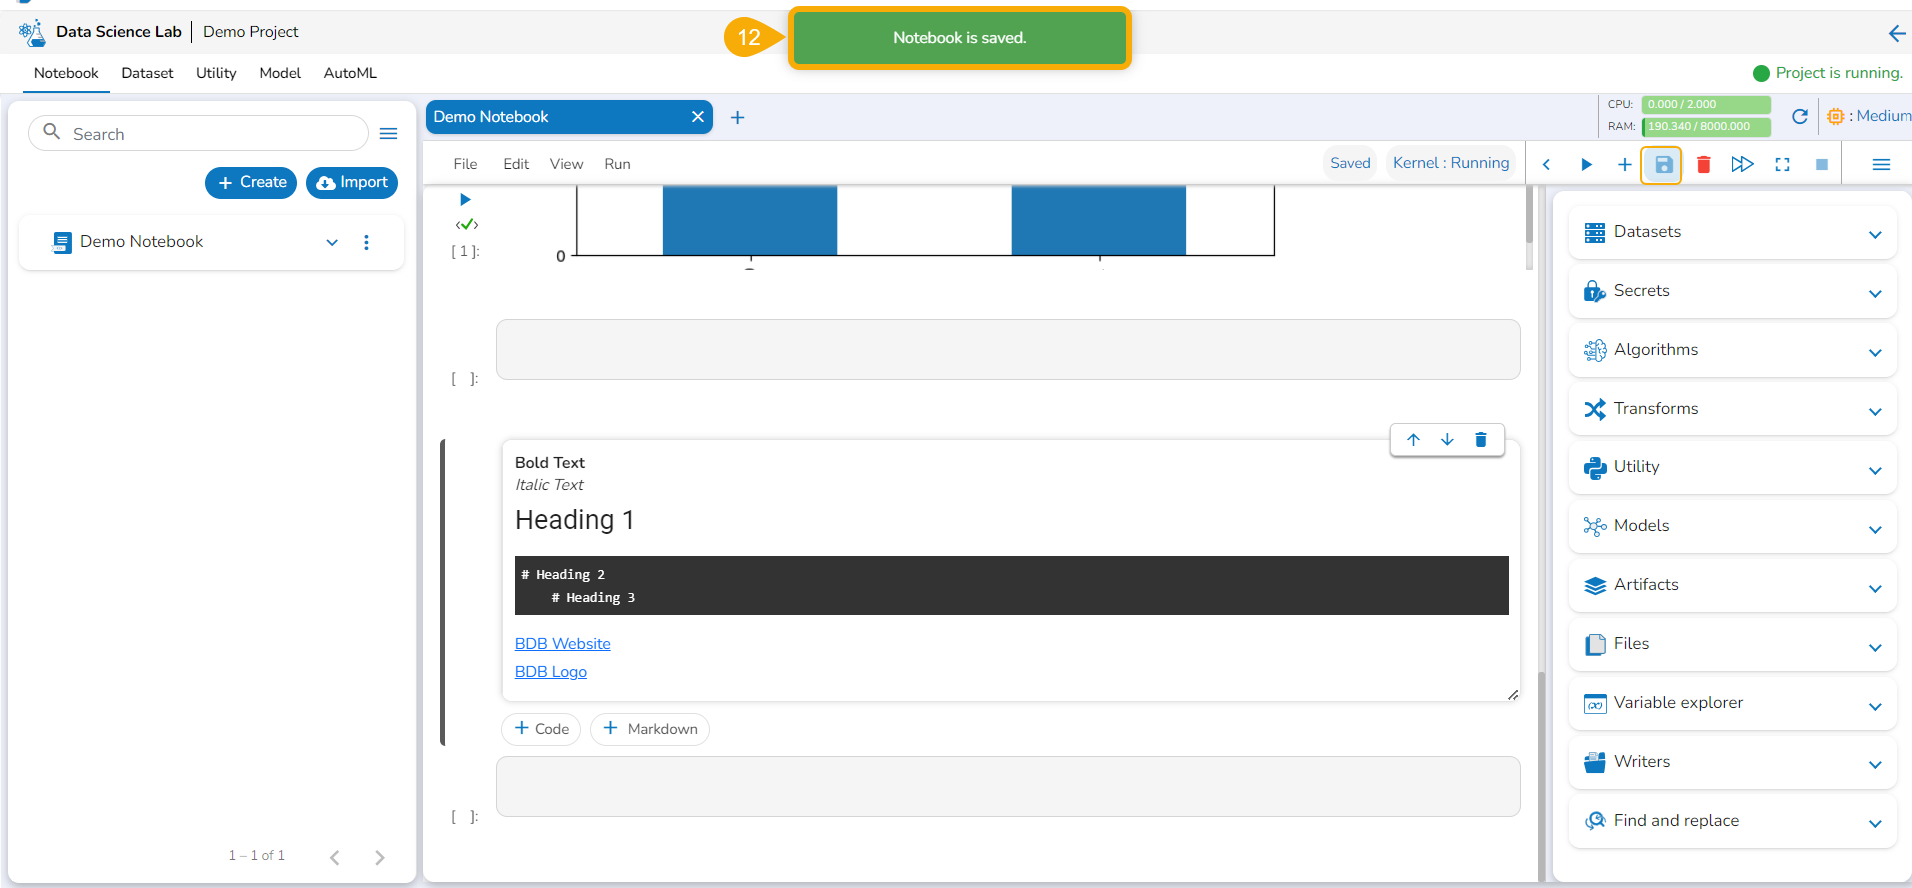Expand the Algorithms panel
Screen dimensions: 1912x888
pyautogui.click(x=1875, y=352)
